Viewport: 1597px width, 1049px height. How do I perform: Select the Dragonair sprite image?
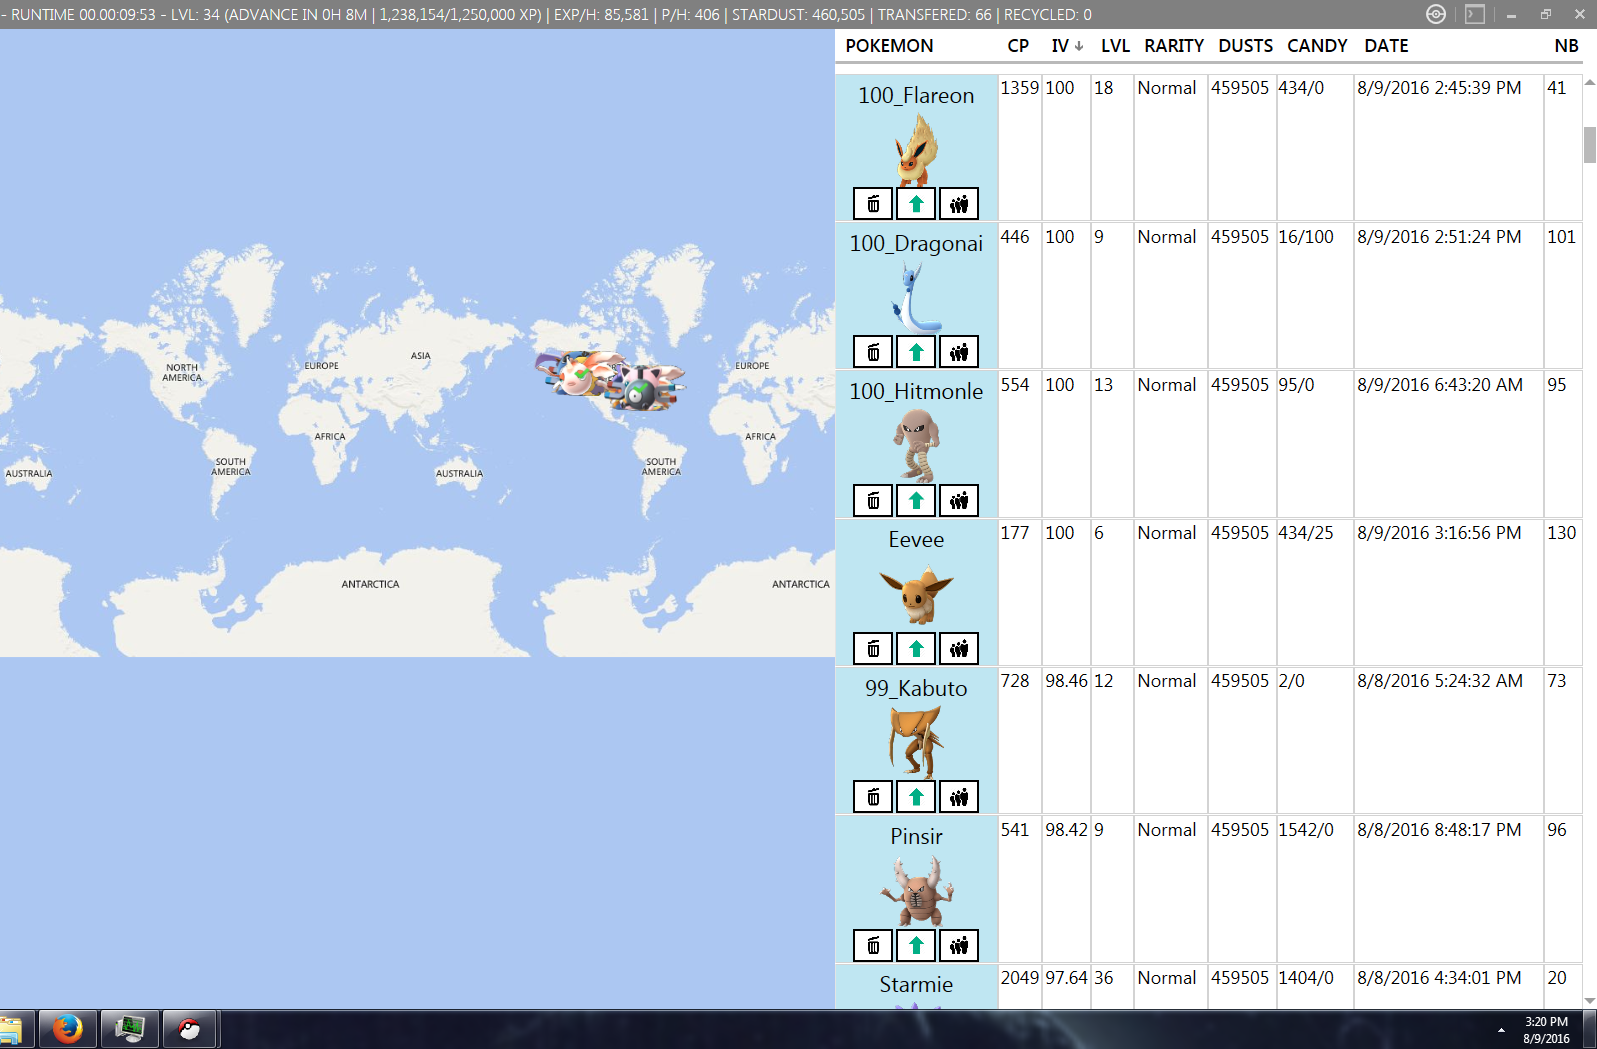coord(916,297)
